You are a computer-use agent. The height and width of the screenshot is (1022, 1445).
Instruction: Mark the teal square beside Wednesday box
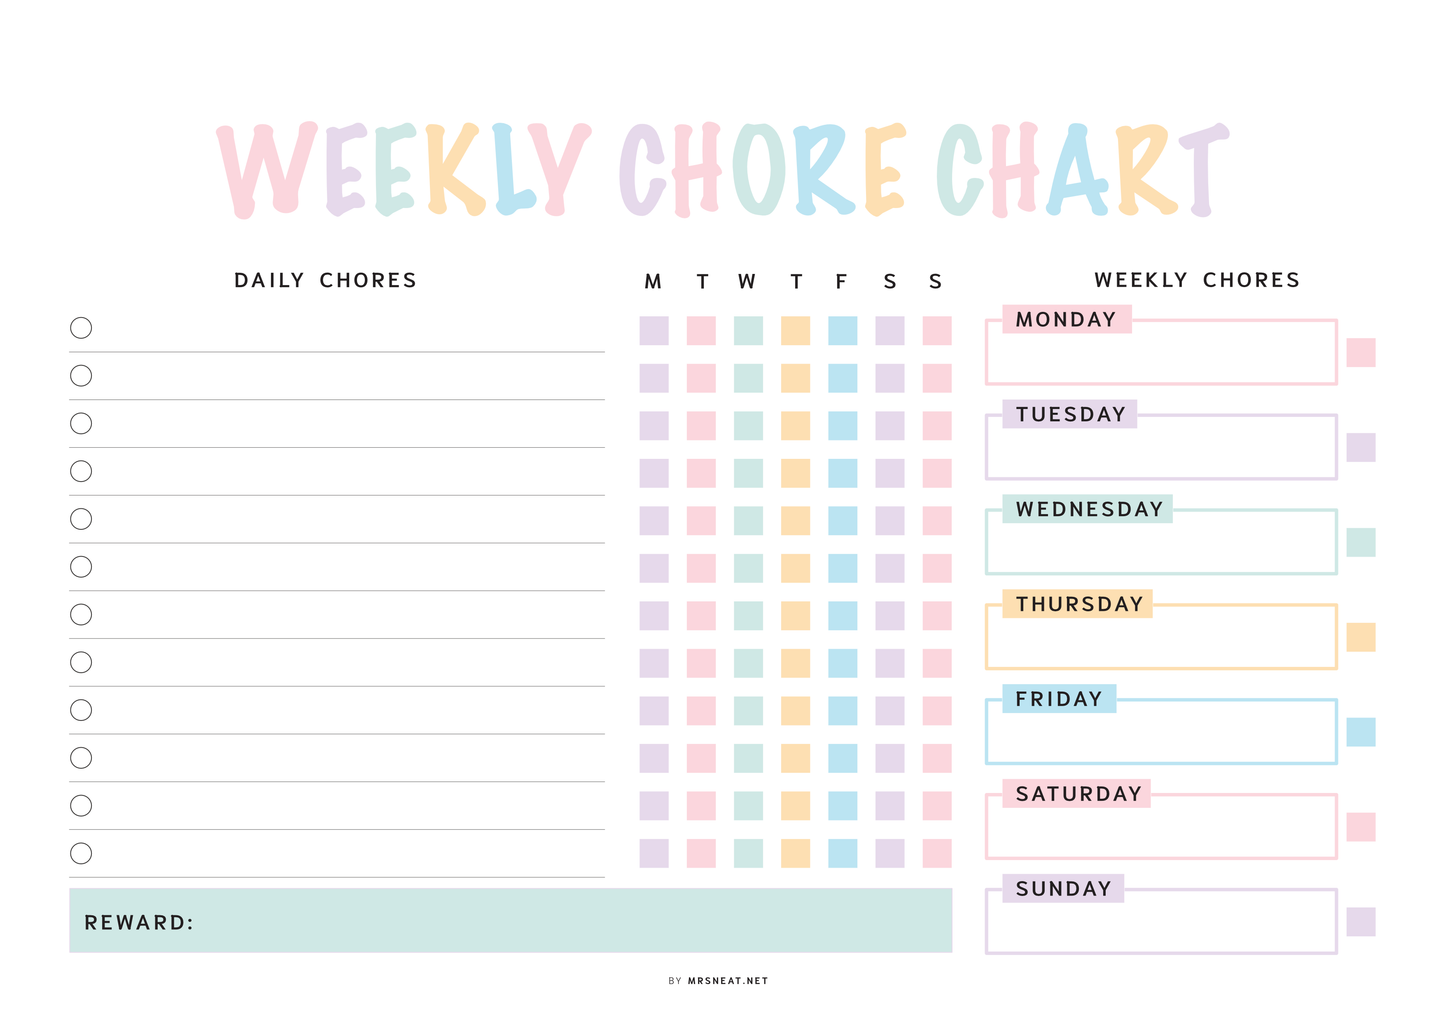click(x=1360, y=542)
